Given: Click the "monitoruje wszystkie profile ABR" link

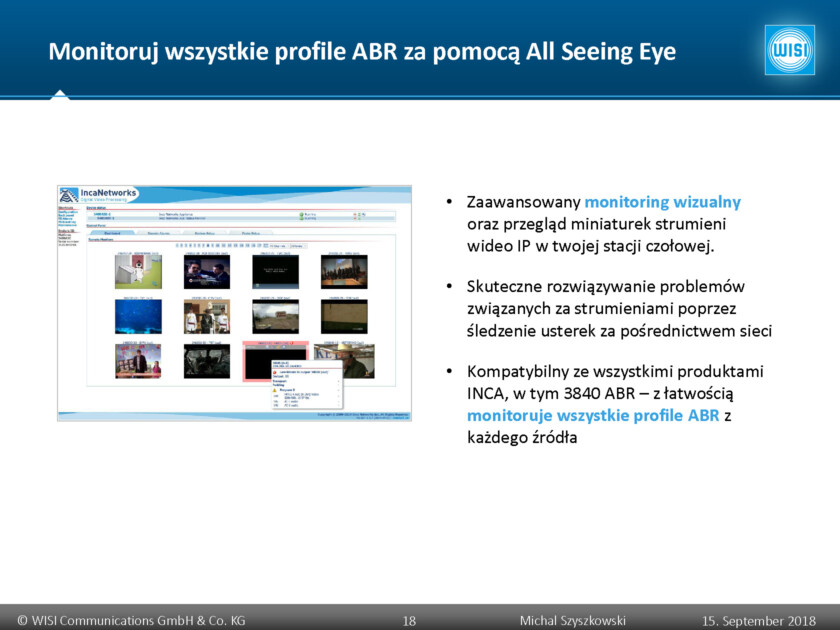Looking at the screenshot, I should coord(592,415).
